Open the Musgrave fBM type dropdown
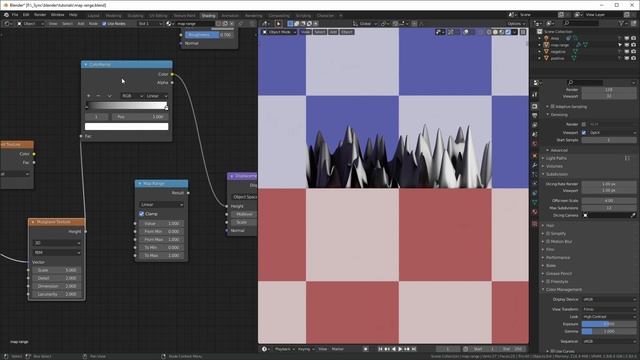Viewport: 640px width, 360px height. (x=57, y=253)
